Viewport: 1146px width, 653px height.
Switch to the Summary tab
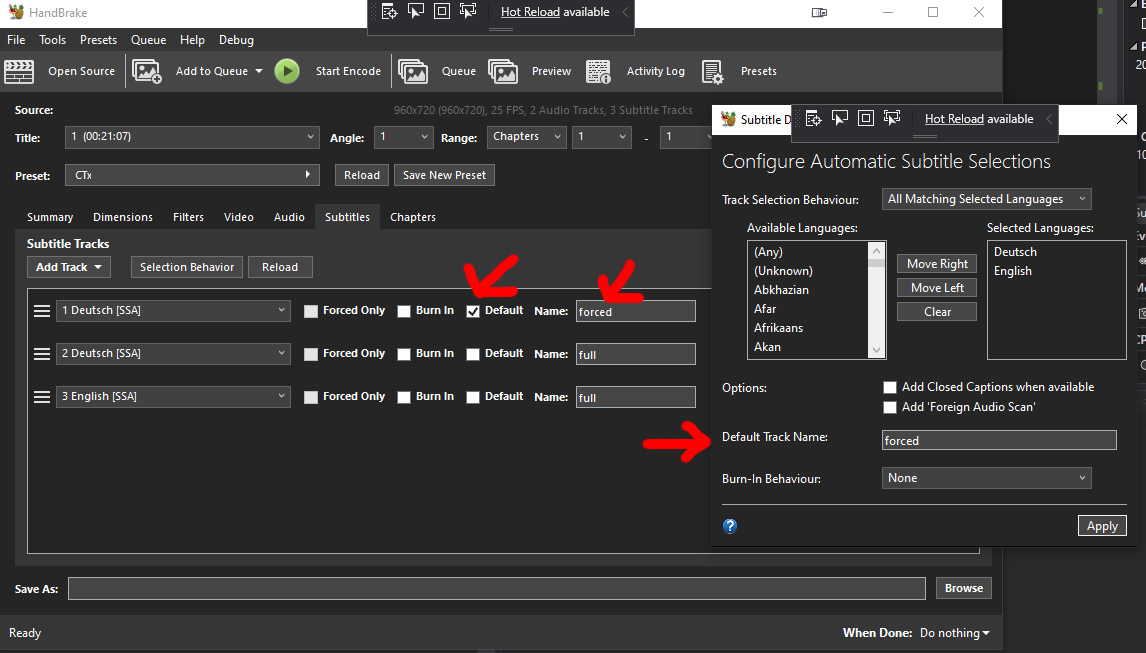point(50,217)
